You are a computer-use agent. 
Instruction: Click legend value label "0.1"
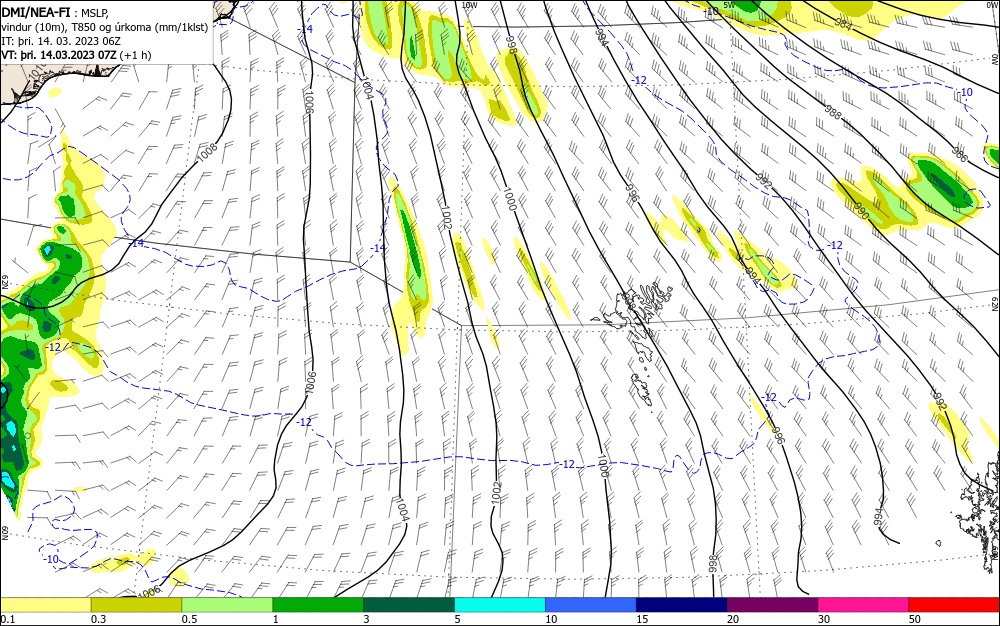[x=7, y=619]
